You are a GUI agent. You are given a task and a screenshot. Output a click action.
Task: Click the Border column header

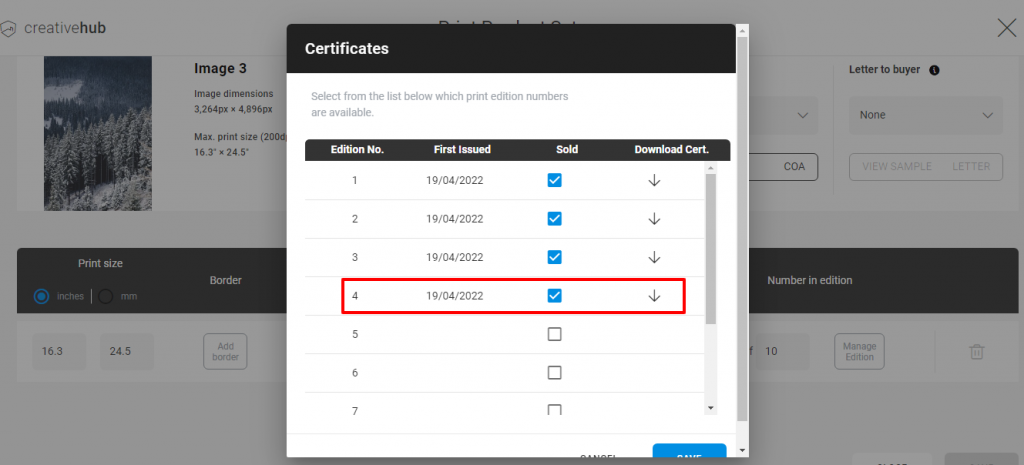tap(225, 280)
